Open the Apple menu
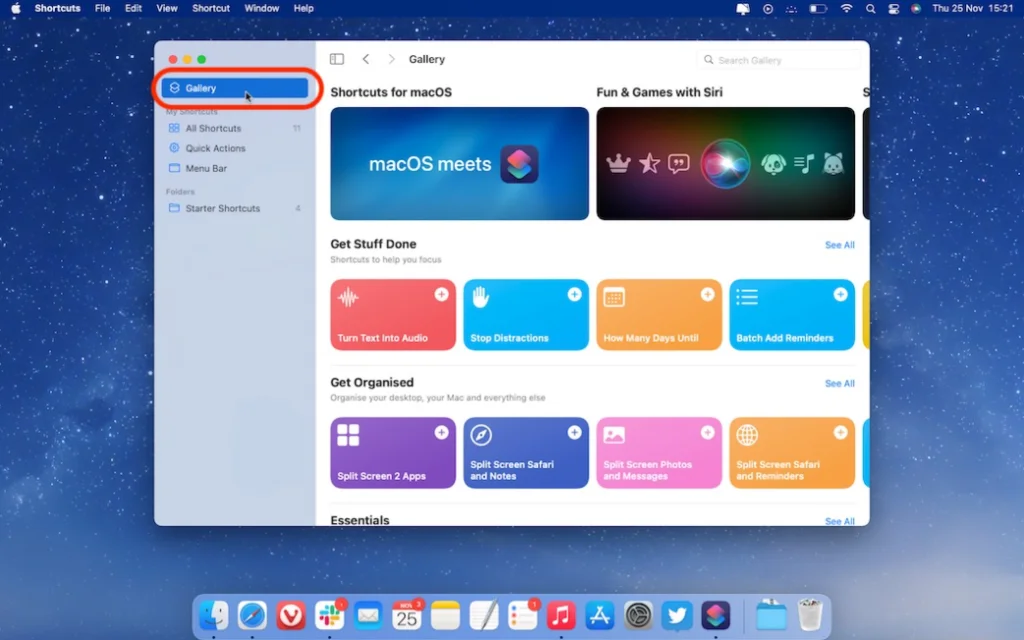 tap(16, 8)
